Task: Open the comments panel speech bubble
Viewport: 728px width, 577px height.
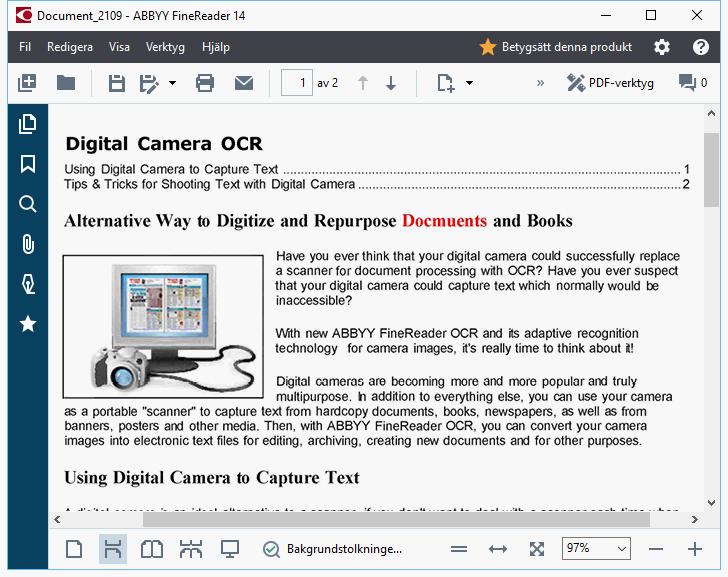Action: click(693, 83)
